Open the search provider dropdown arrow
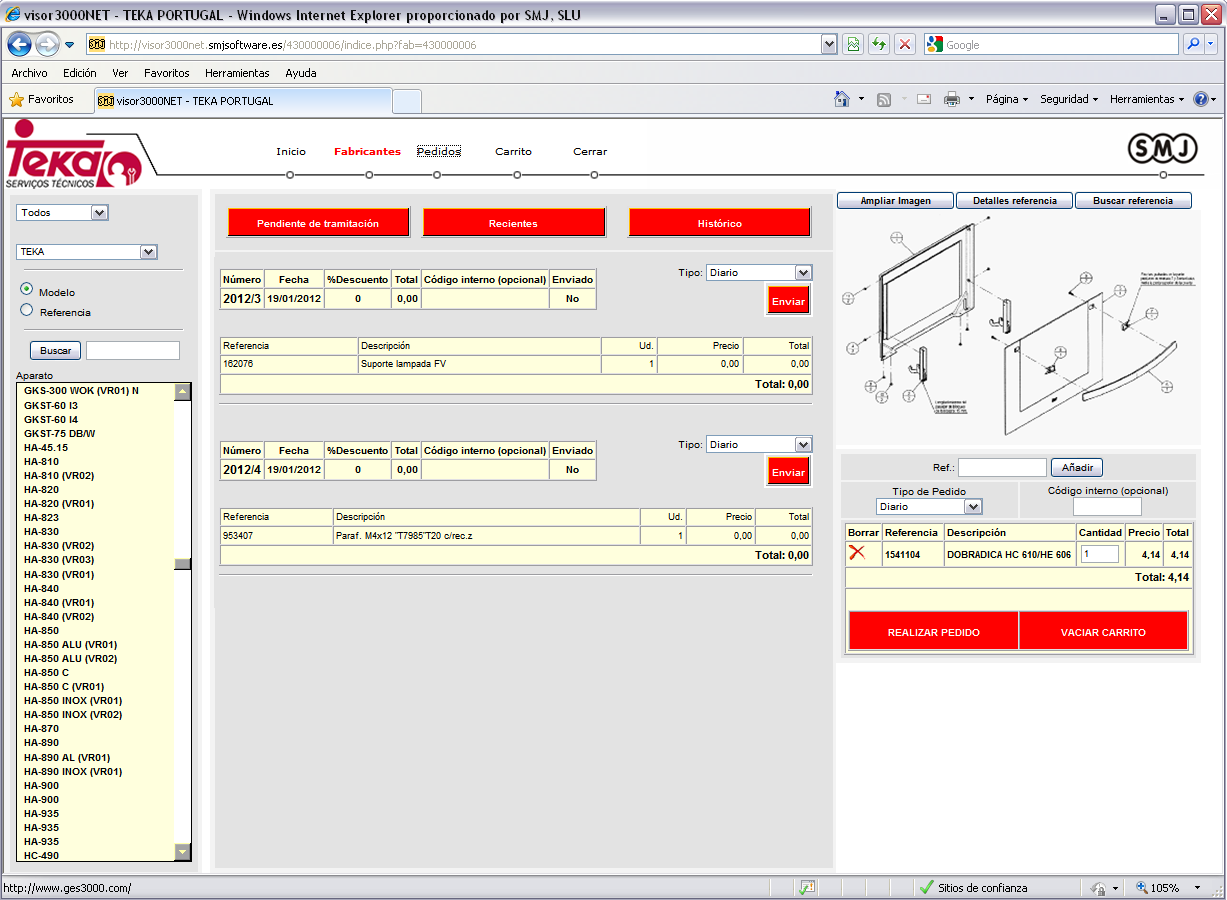 tap(1210, 45)
